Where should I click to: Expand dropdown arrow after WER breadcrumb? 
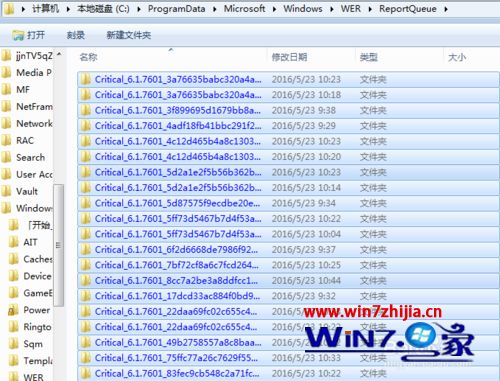pos(370,9)
